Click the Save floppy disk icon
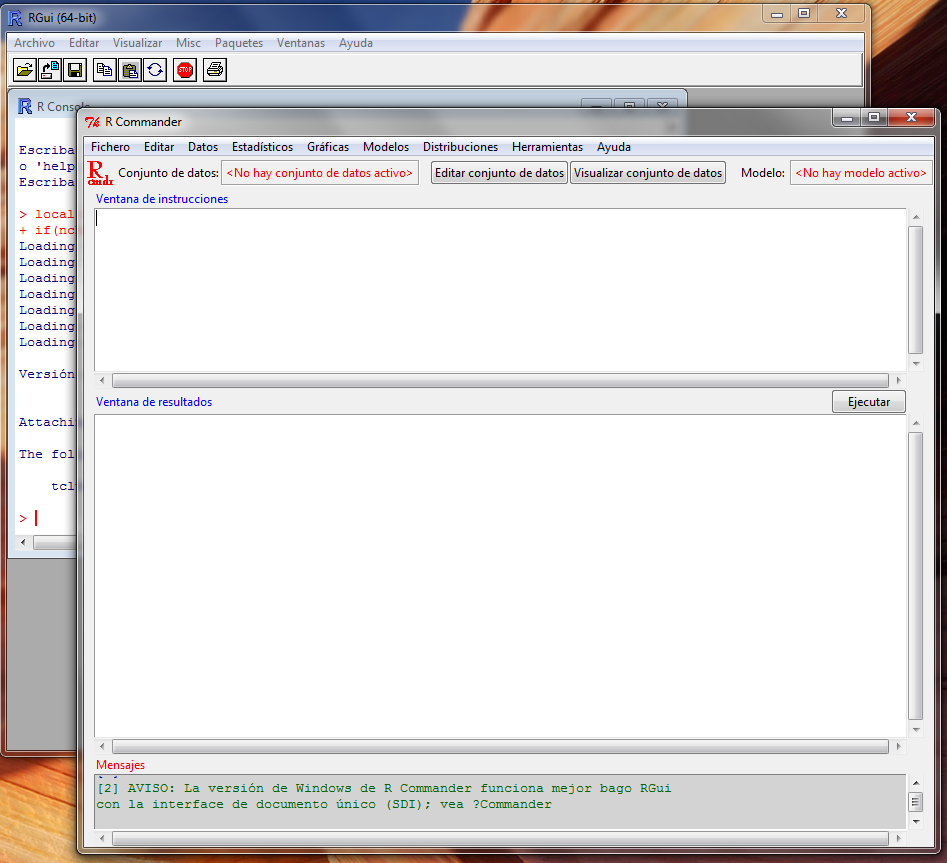Viewport: 947px width, 863px height. click(x=74, y=70)
